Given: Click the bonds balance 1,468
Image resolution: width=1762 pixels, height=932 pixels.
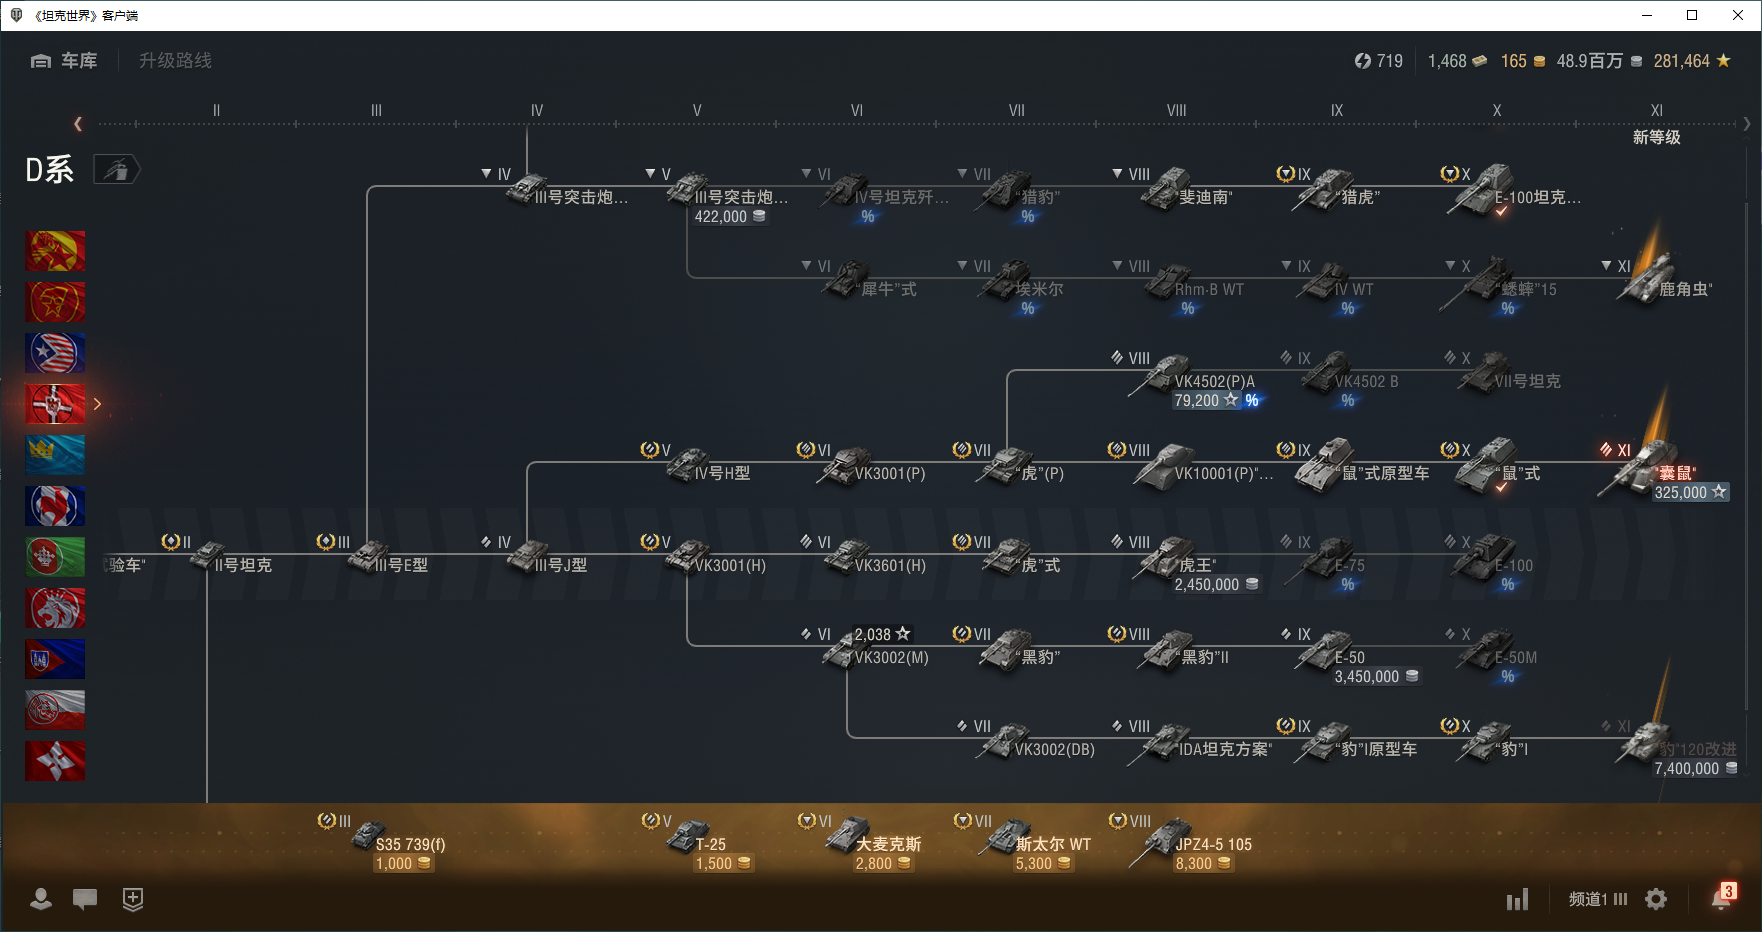Looking at the screenshot, I should click(1457, 61).
